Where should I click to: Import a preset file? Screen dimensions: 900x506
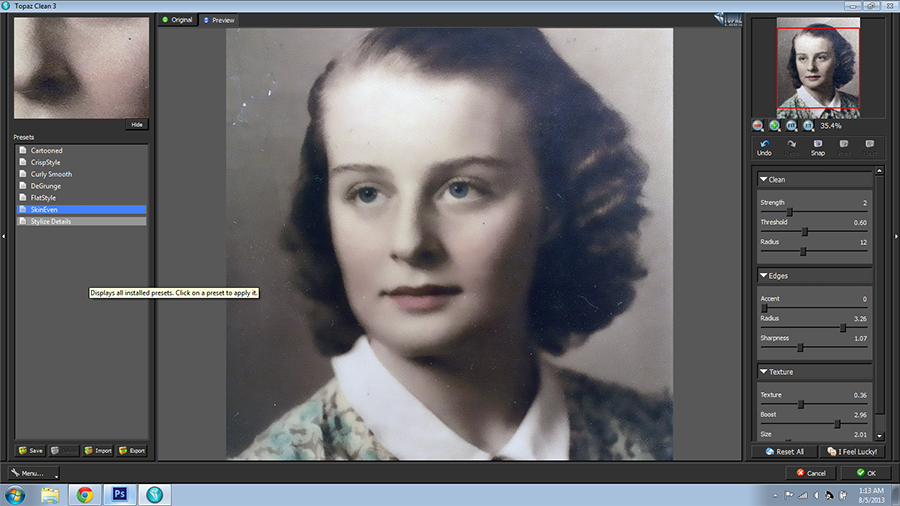pos(98,450)
